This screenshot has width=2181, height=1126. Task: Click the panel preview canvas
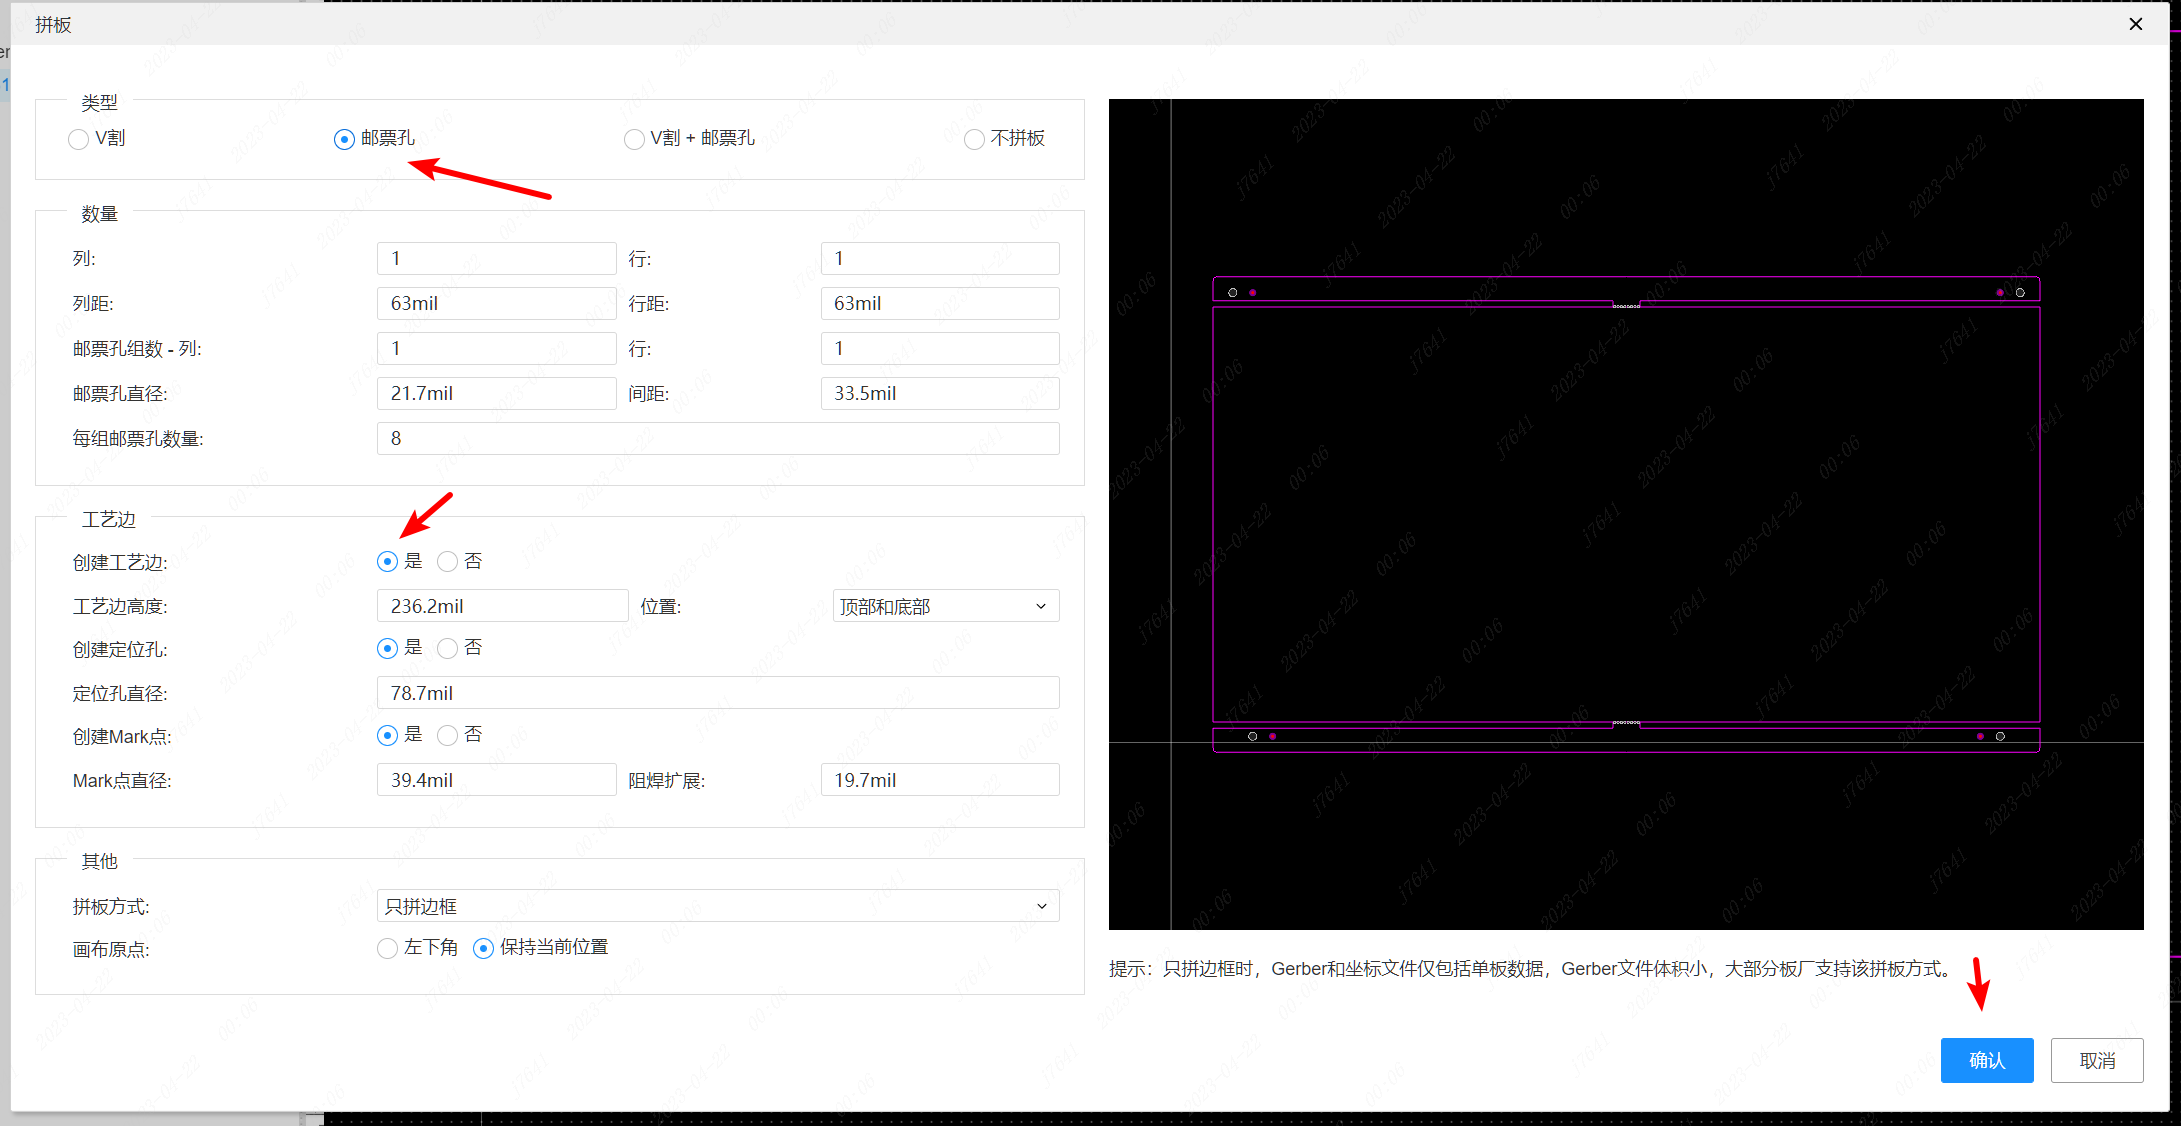[x=1625, y=514]
